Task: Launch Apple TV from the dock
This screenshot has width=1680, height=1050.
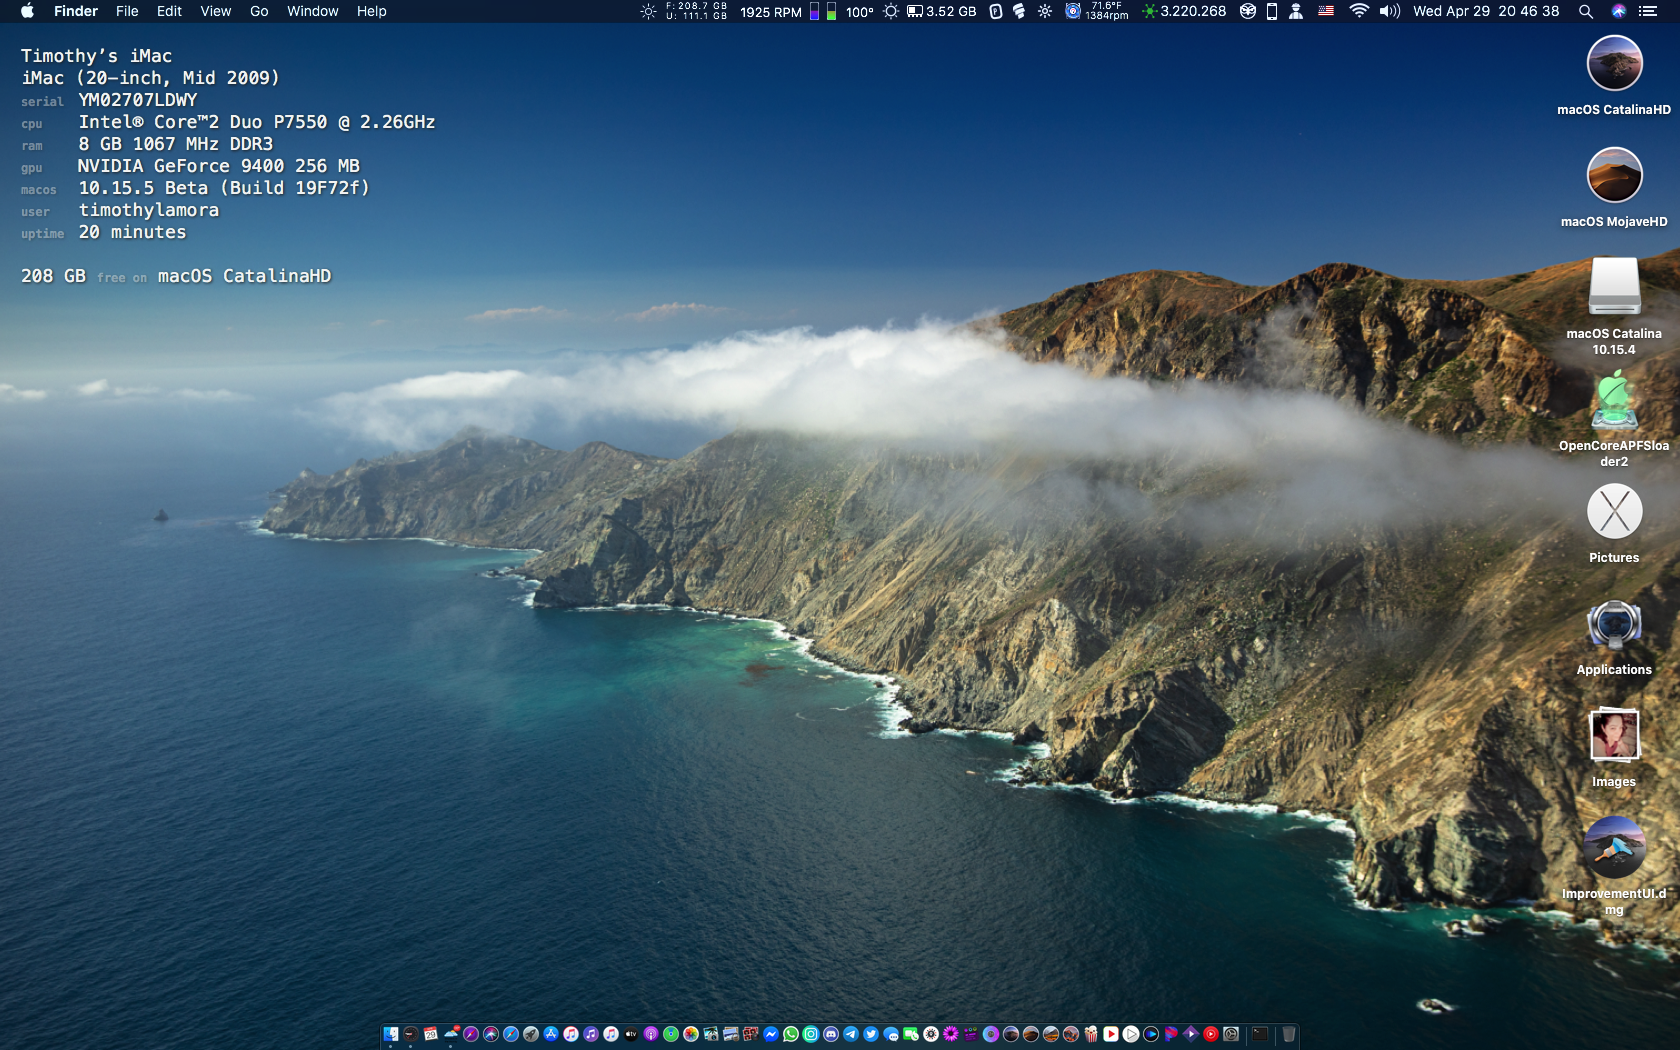Action: tap(631, 1034)
